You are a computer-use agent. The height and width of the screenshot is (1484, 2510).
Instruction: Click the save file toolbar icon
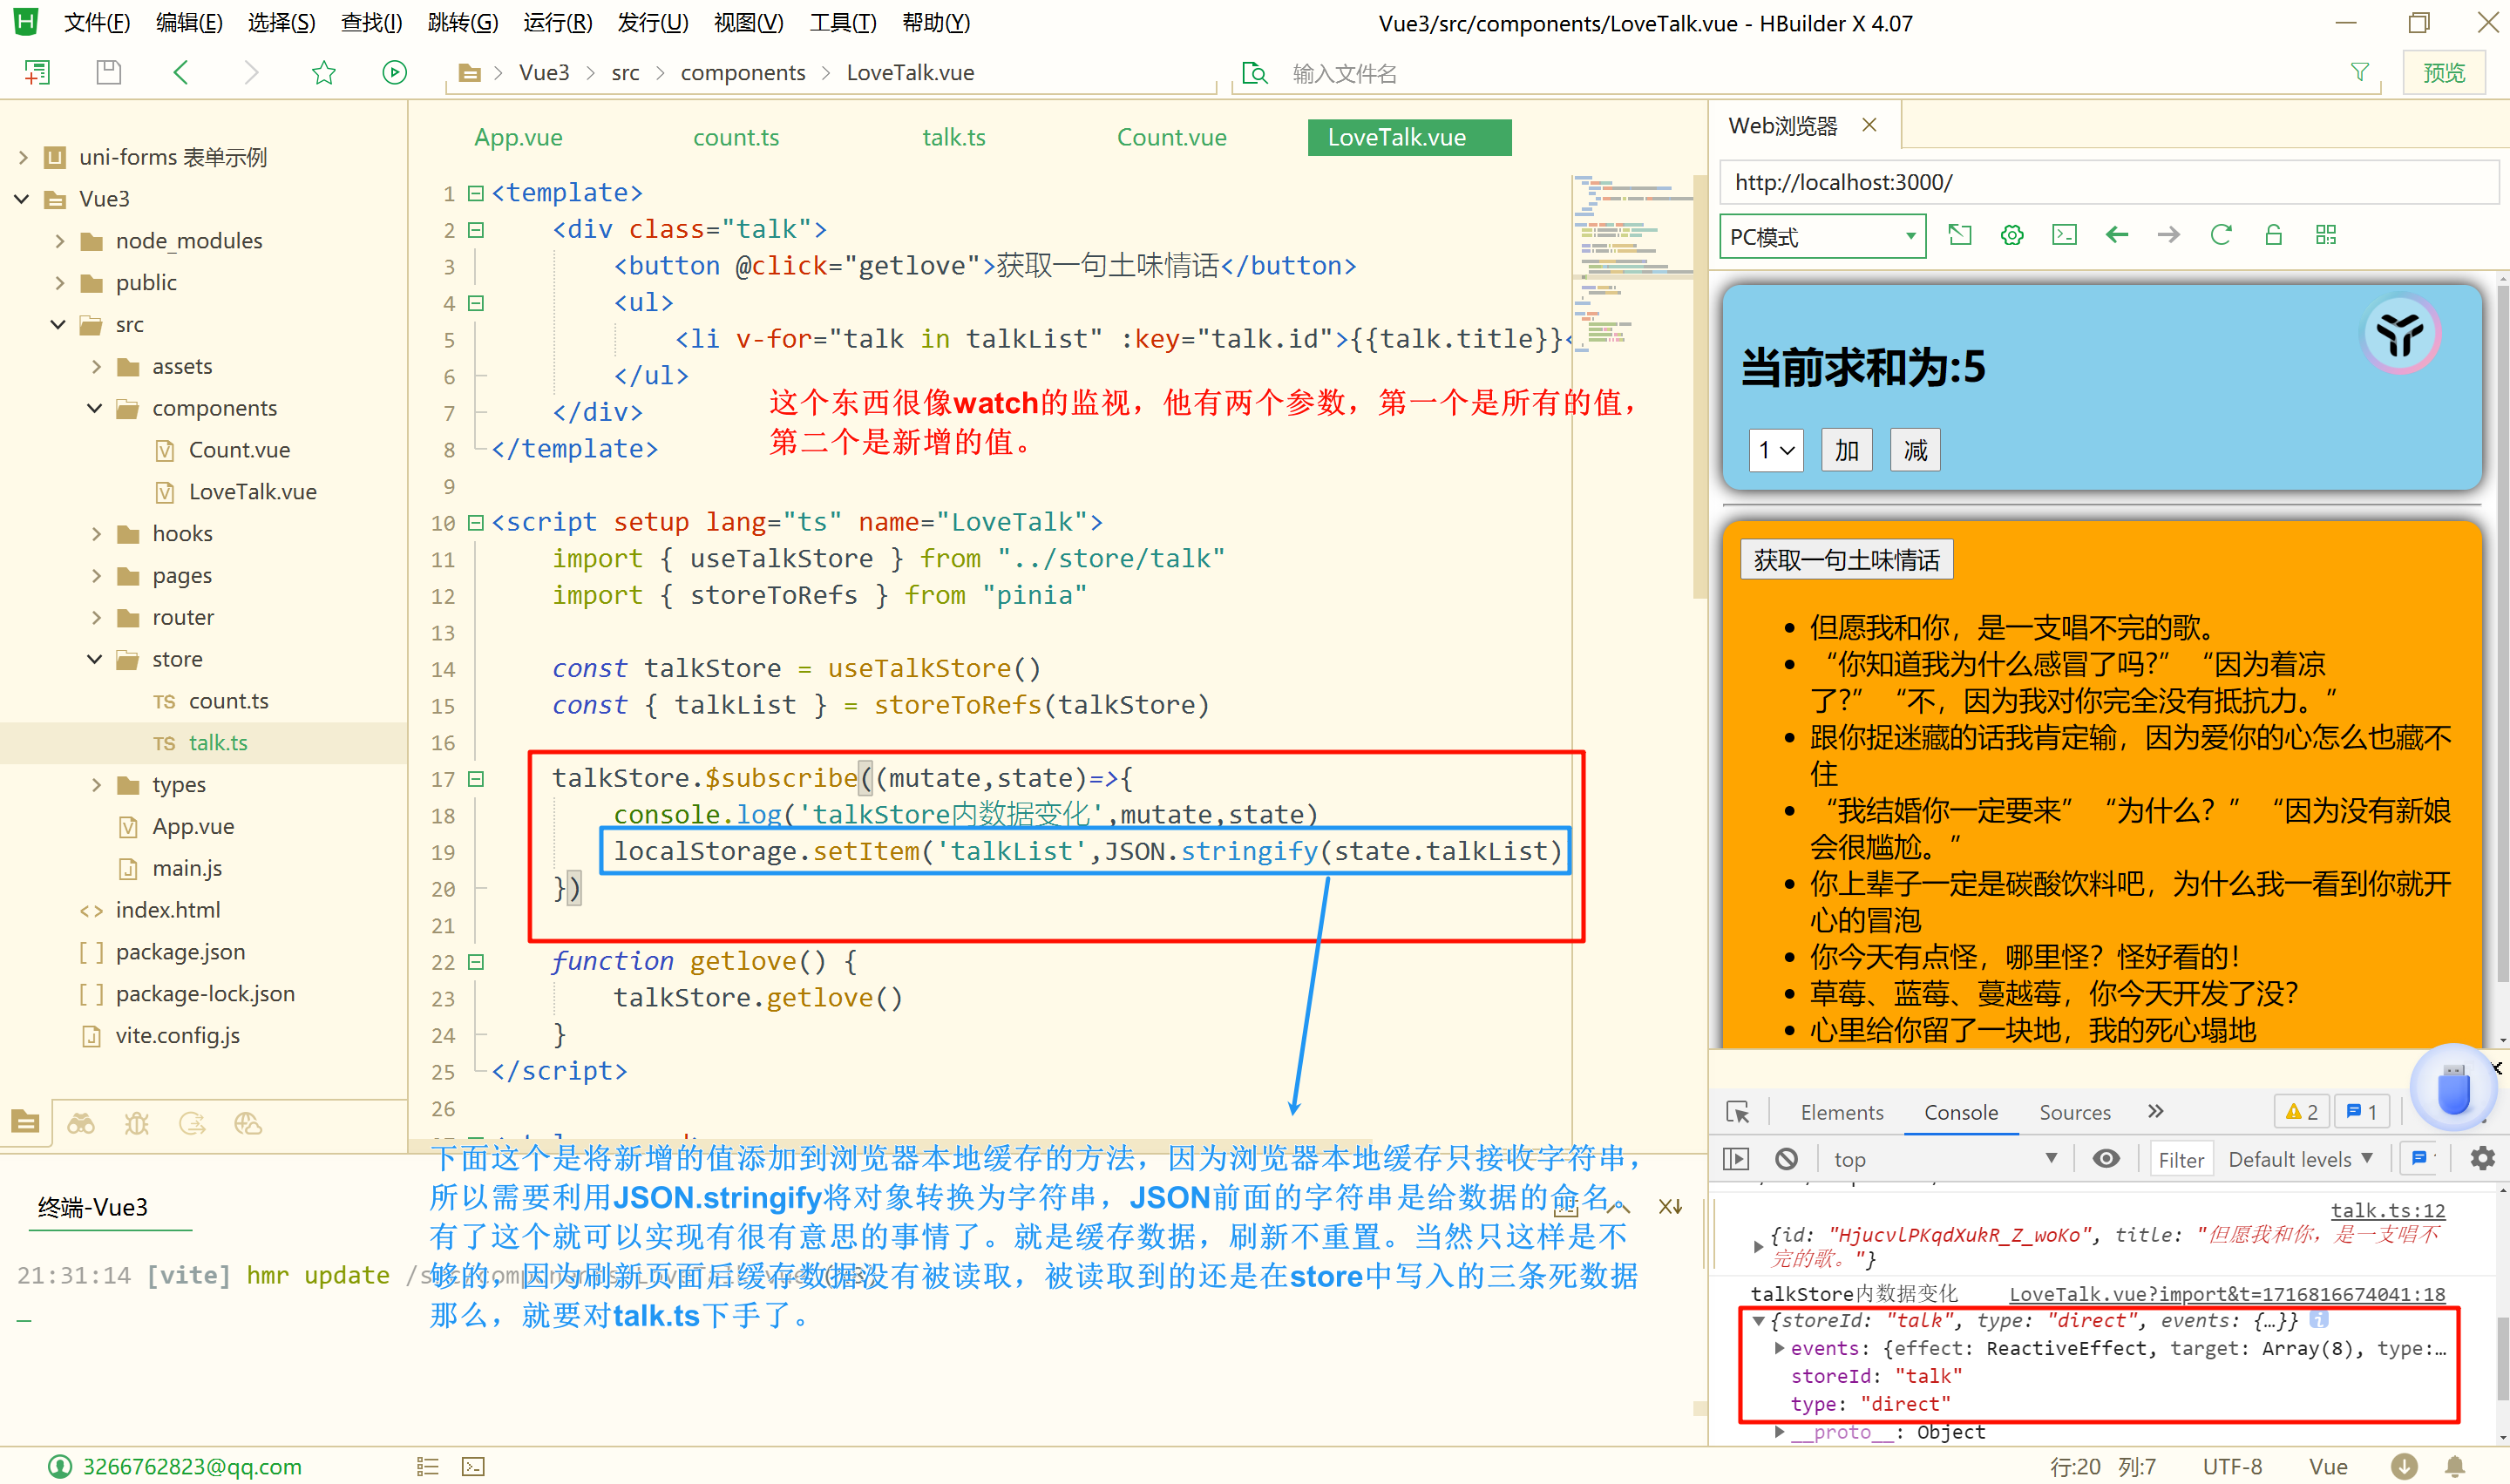point(109,72)
